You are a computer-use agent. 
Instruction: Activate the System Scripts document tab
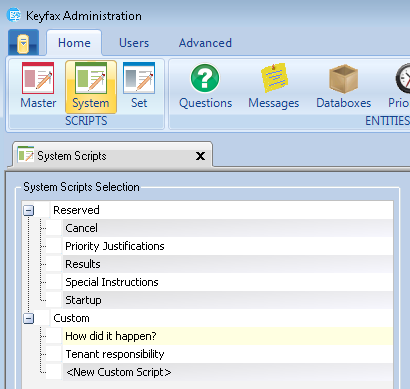(112, 155)
